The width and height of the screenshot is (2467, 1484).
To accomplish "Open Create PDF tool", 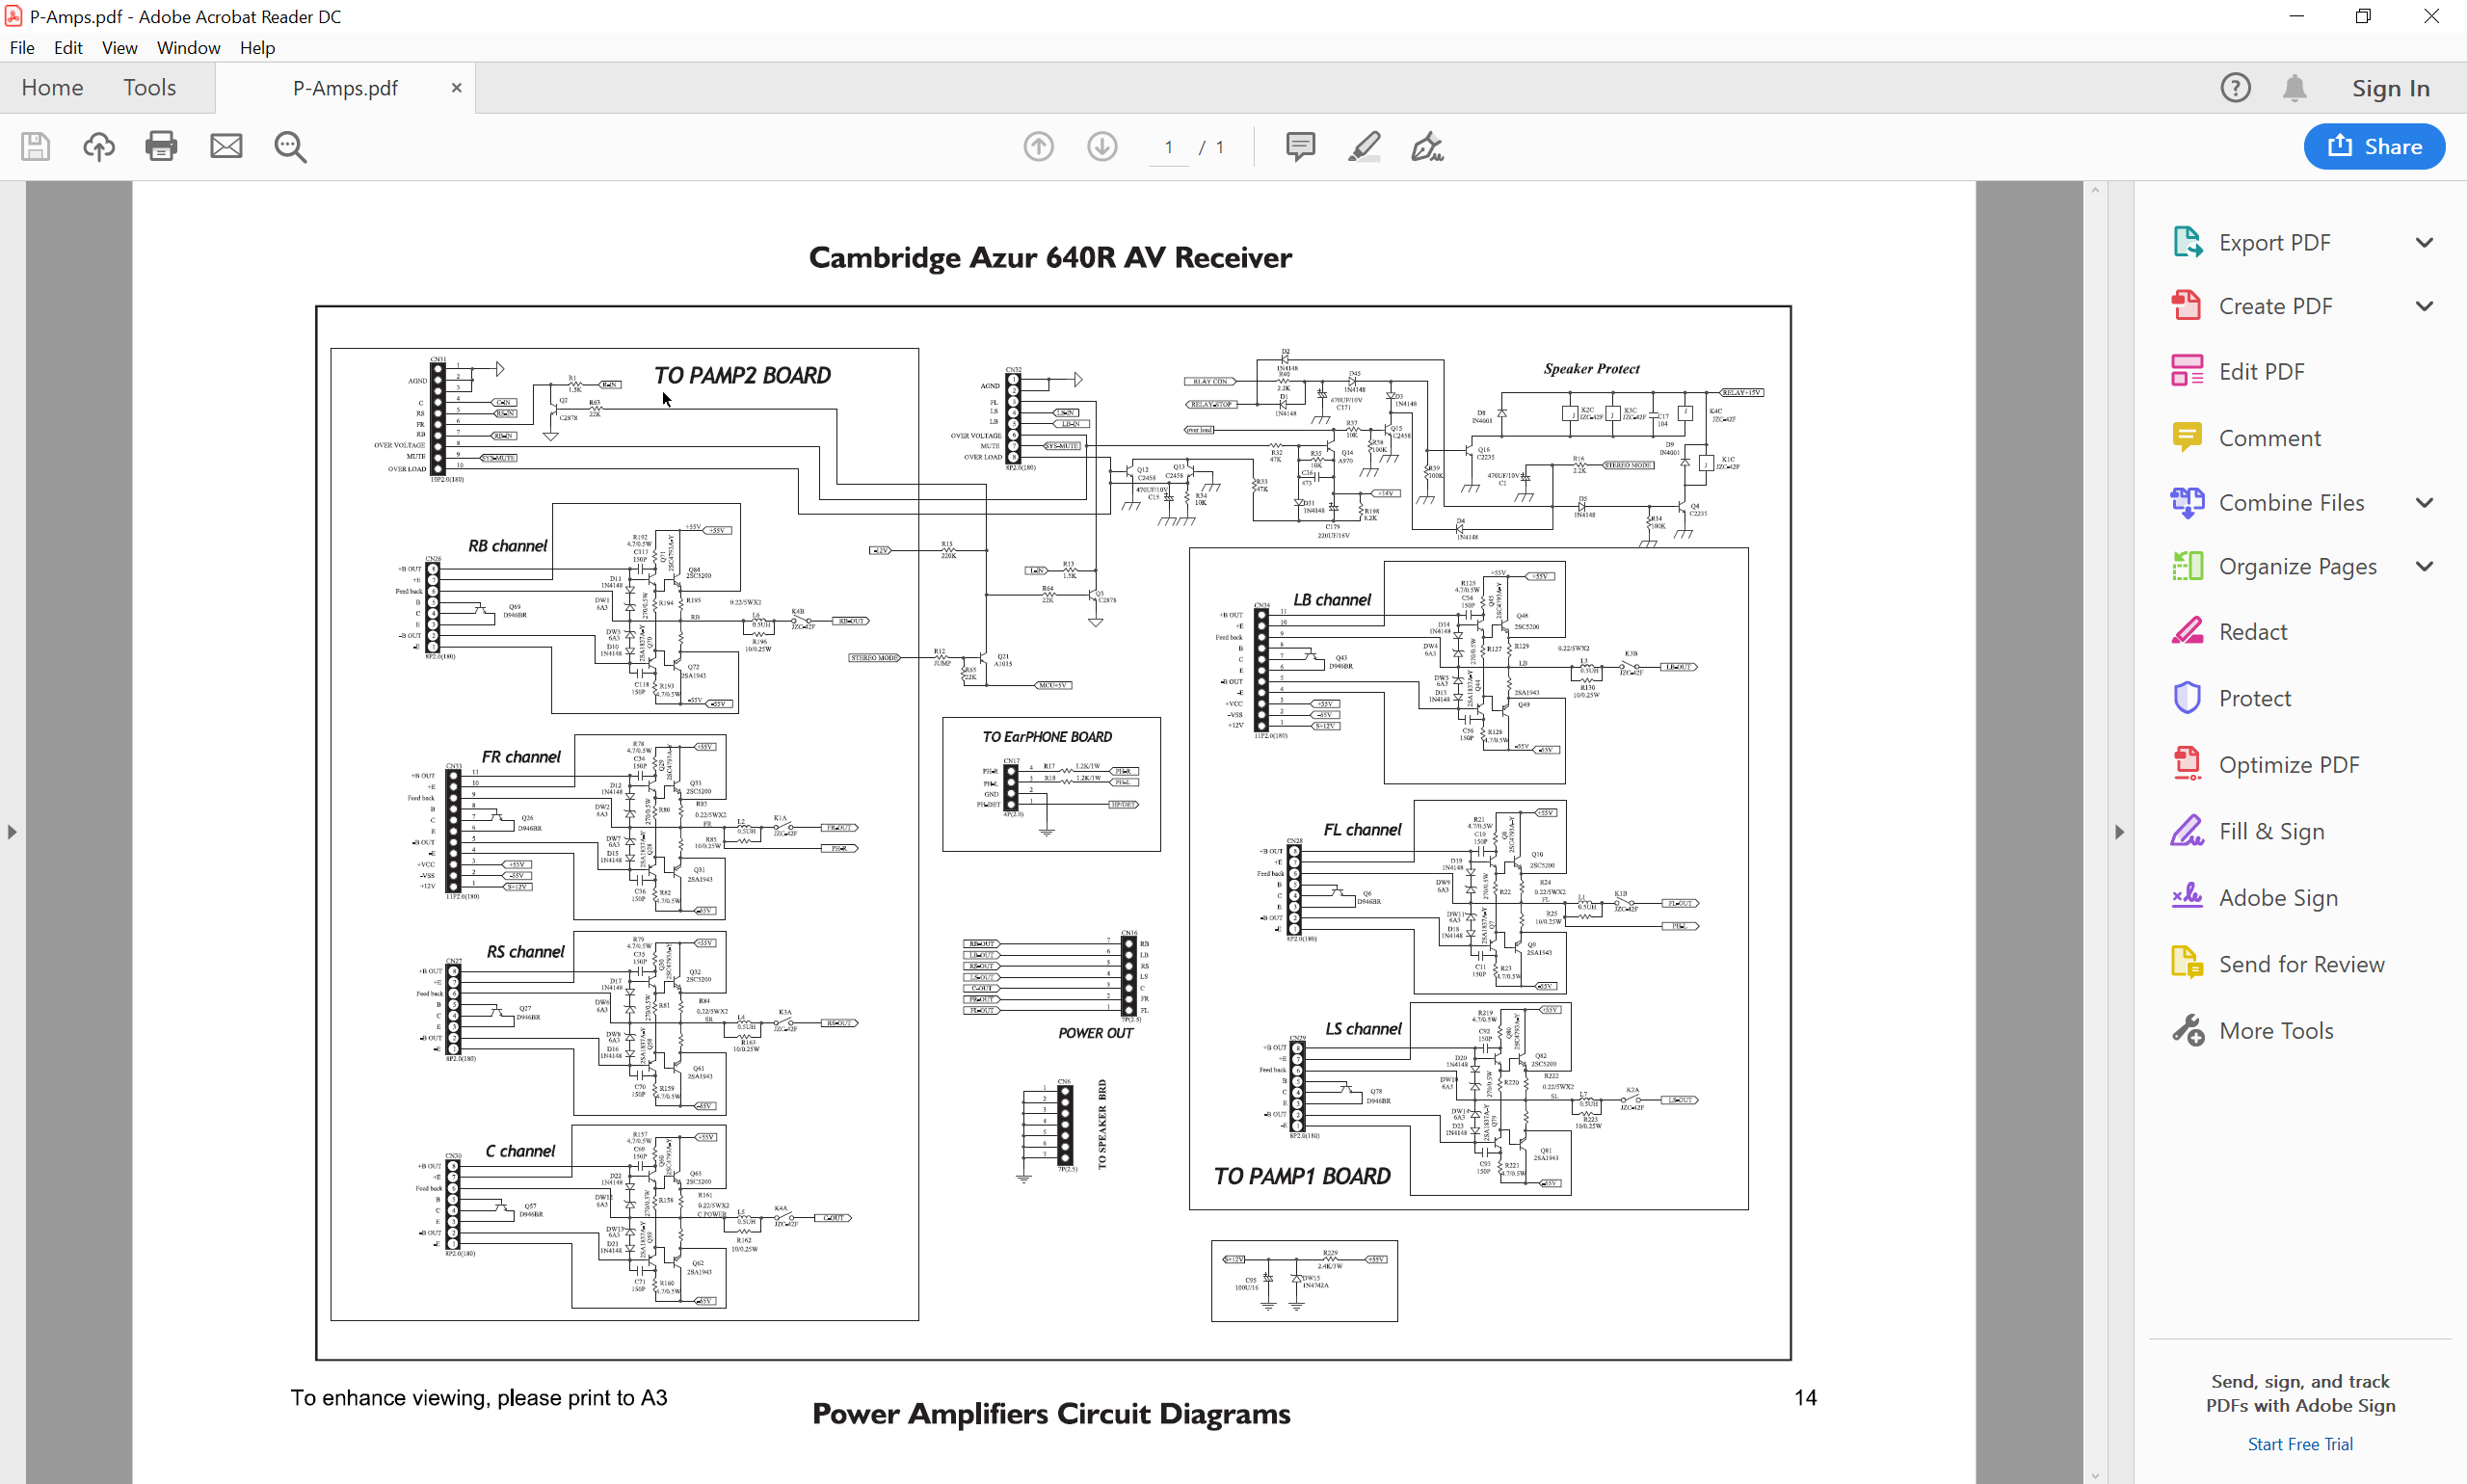I will click(x=2275, y=306).
